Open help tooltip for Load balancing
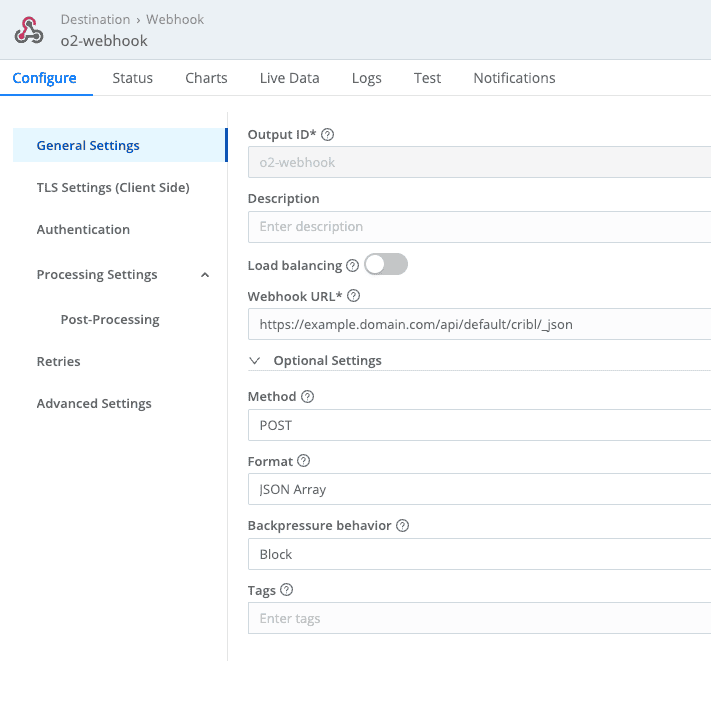The height and width of the screenshot is (726, 711). [352, 265]
